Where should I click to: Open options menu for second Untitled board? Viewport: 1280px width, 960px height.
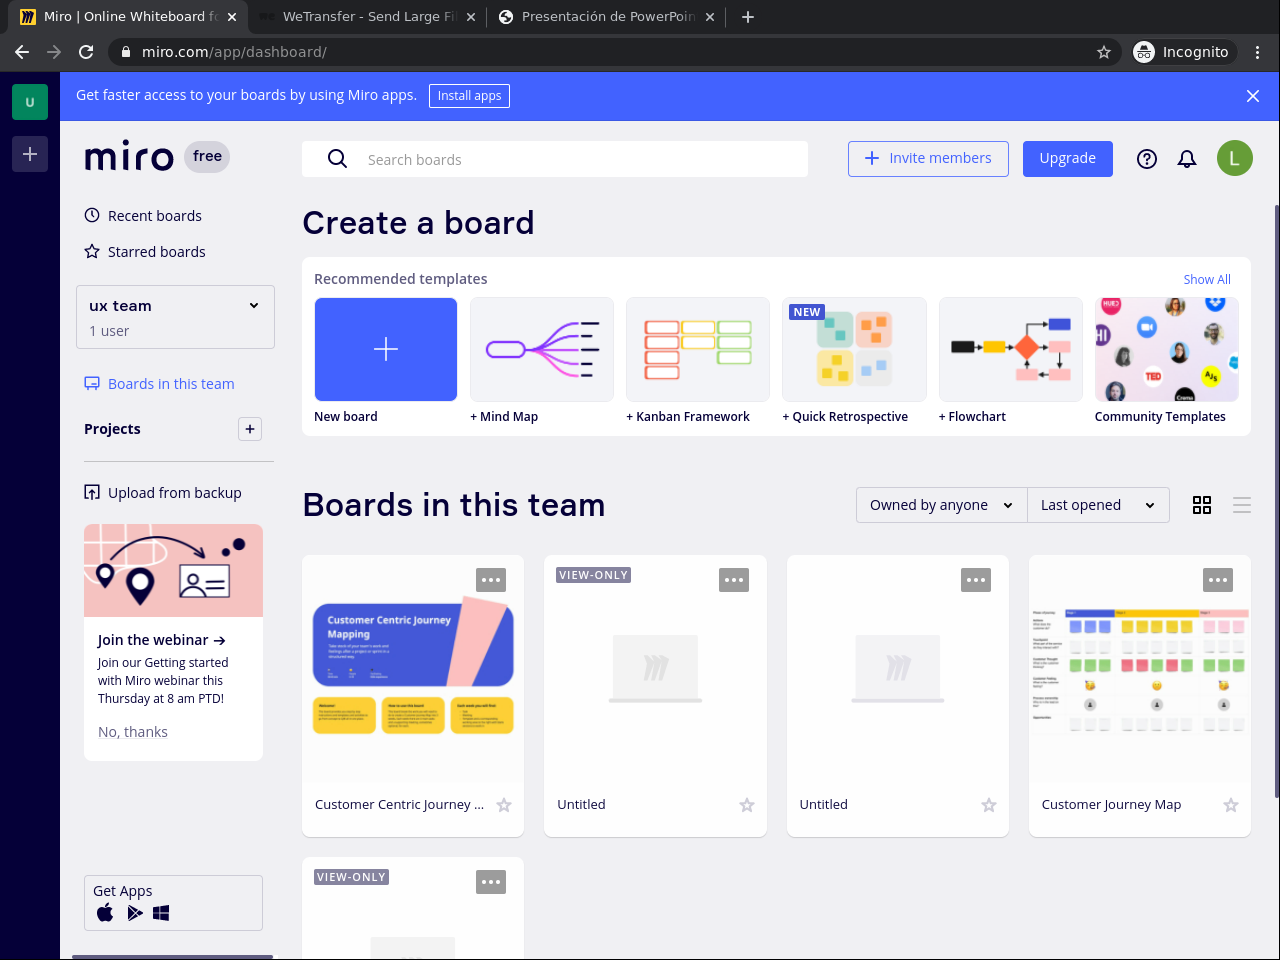(x=976, y=580)
